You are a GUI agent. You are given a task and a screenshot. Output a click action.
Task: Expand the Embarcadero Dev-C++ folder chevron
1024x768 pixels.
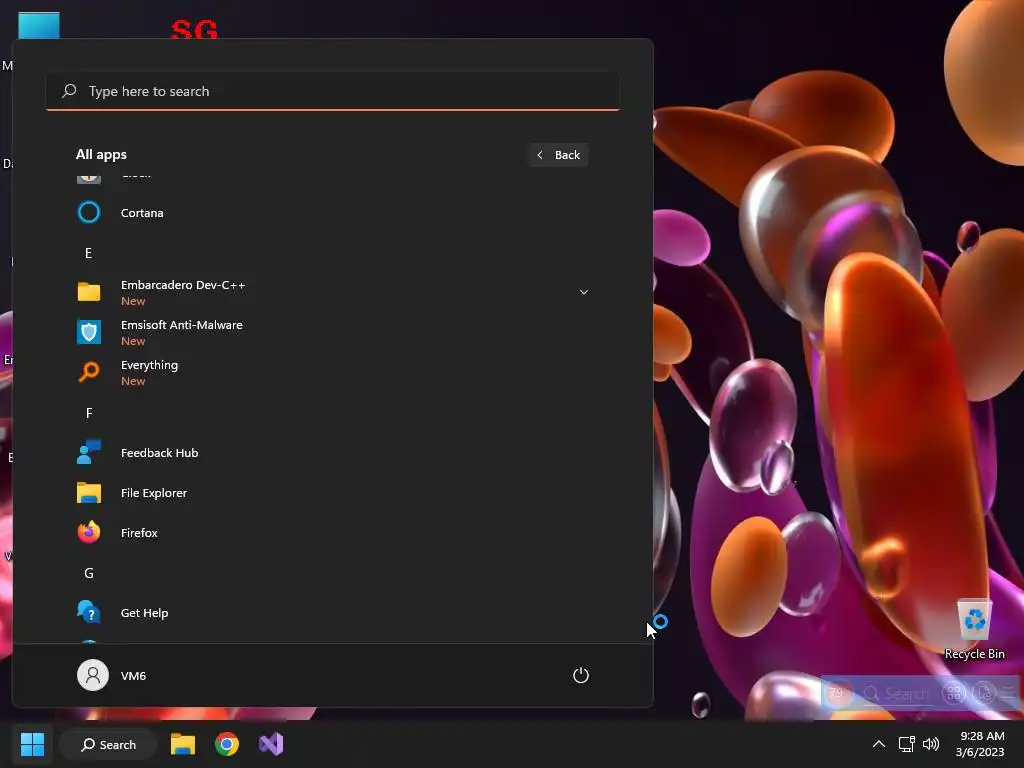click(584, 292)
